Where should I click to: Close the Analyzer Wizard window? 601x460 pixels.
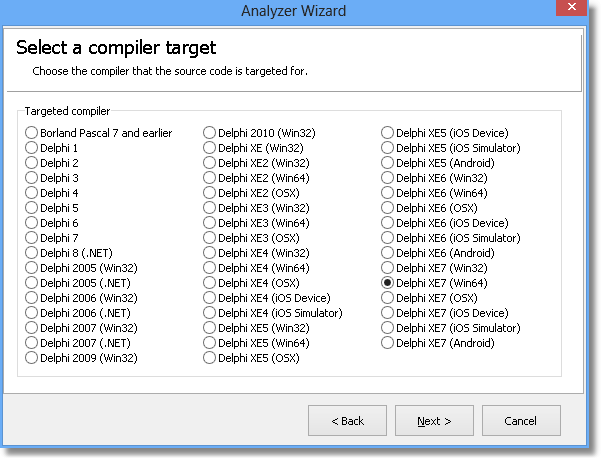pyautogui.click(x=571, y=7)
